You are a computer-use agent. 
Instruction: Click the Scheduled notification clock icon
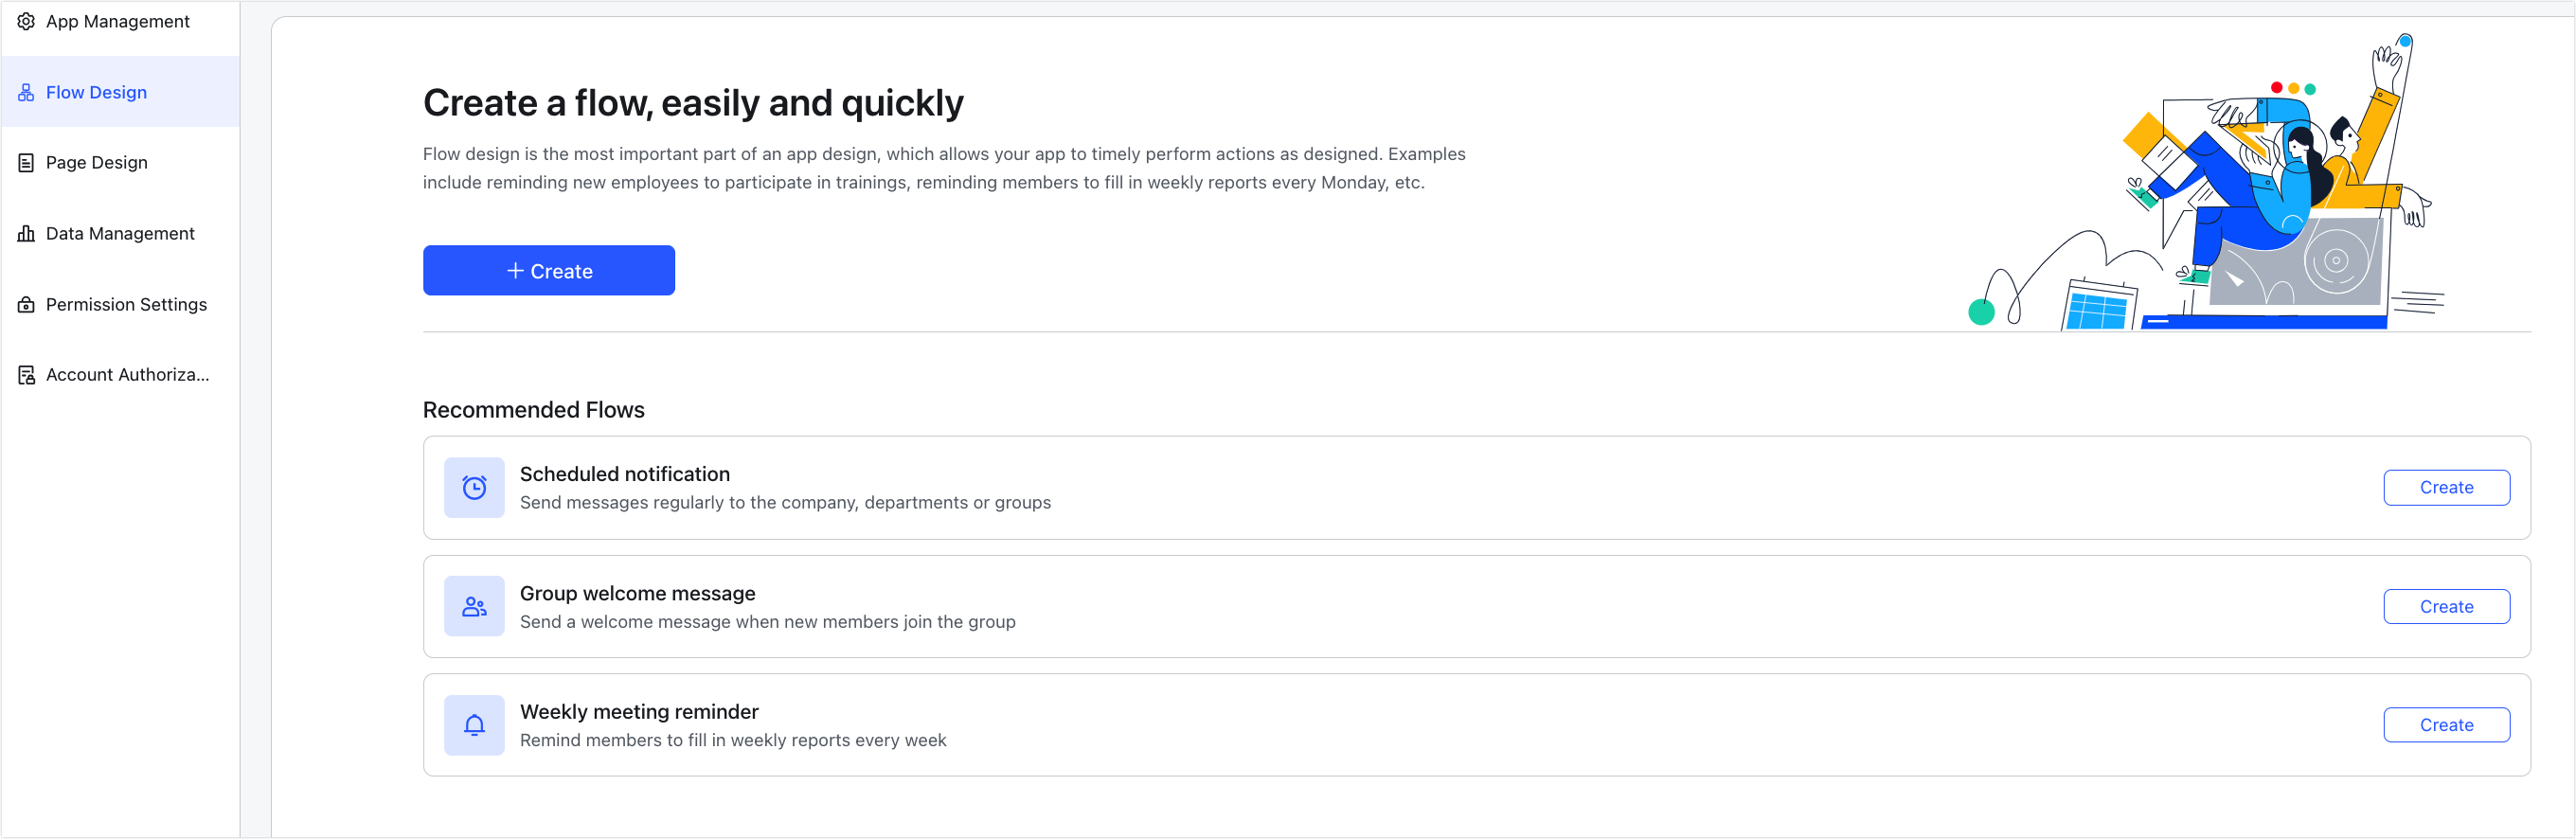(474, 488)
